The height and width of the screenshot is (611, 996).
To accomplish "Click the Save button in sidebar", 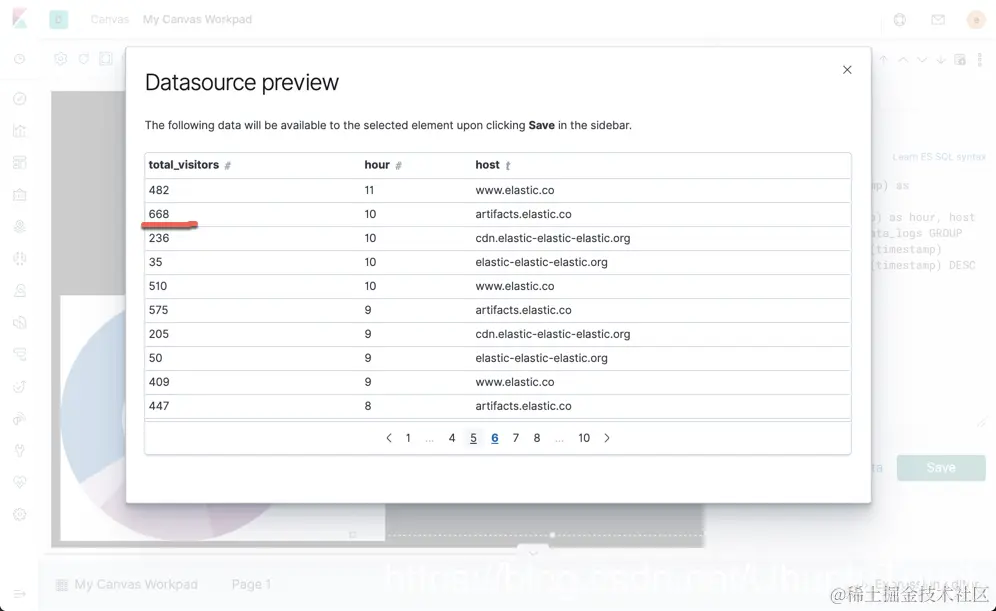I will click(941, 467).
